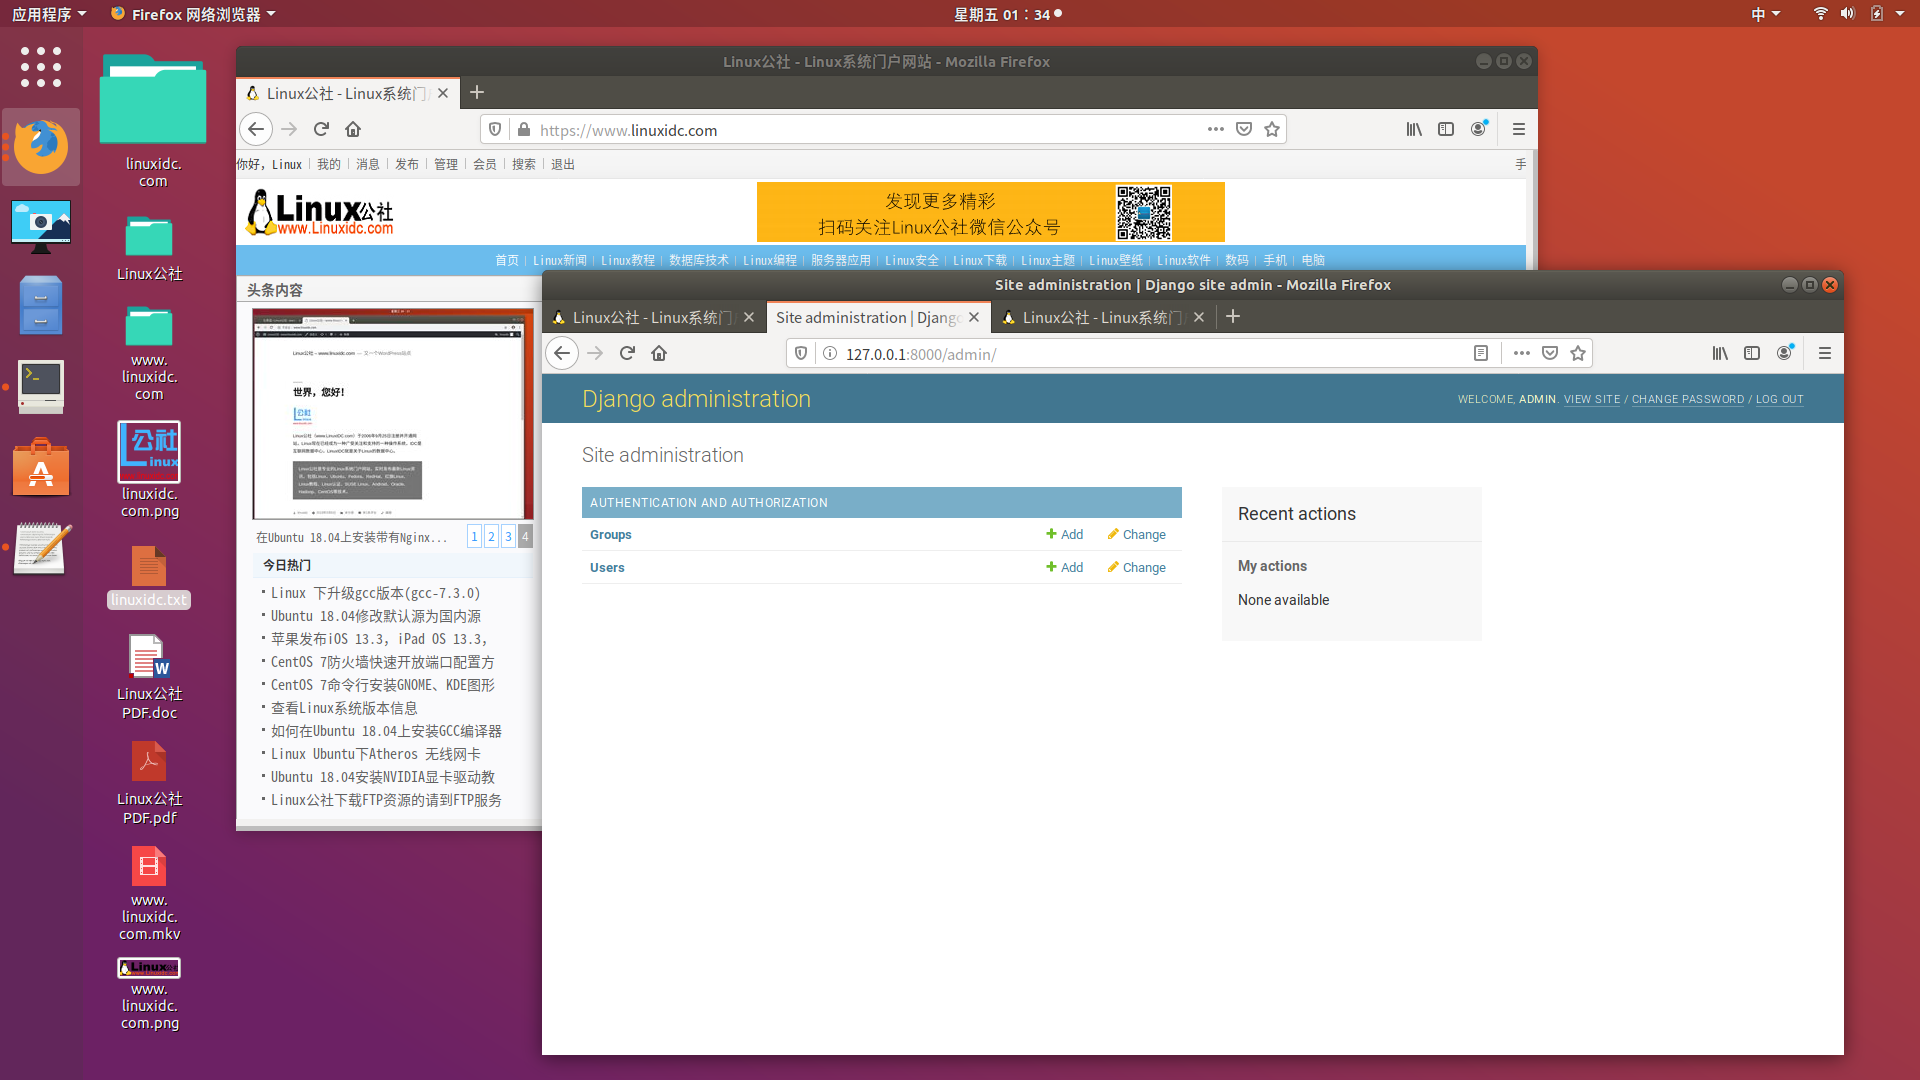Click Back button in linuxidc Firefox window
The width and height of the screenshot is (1920, 1080).
pyautogui.click(x=256, y=129)
